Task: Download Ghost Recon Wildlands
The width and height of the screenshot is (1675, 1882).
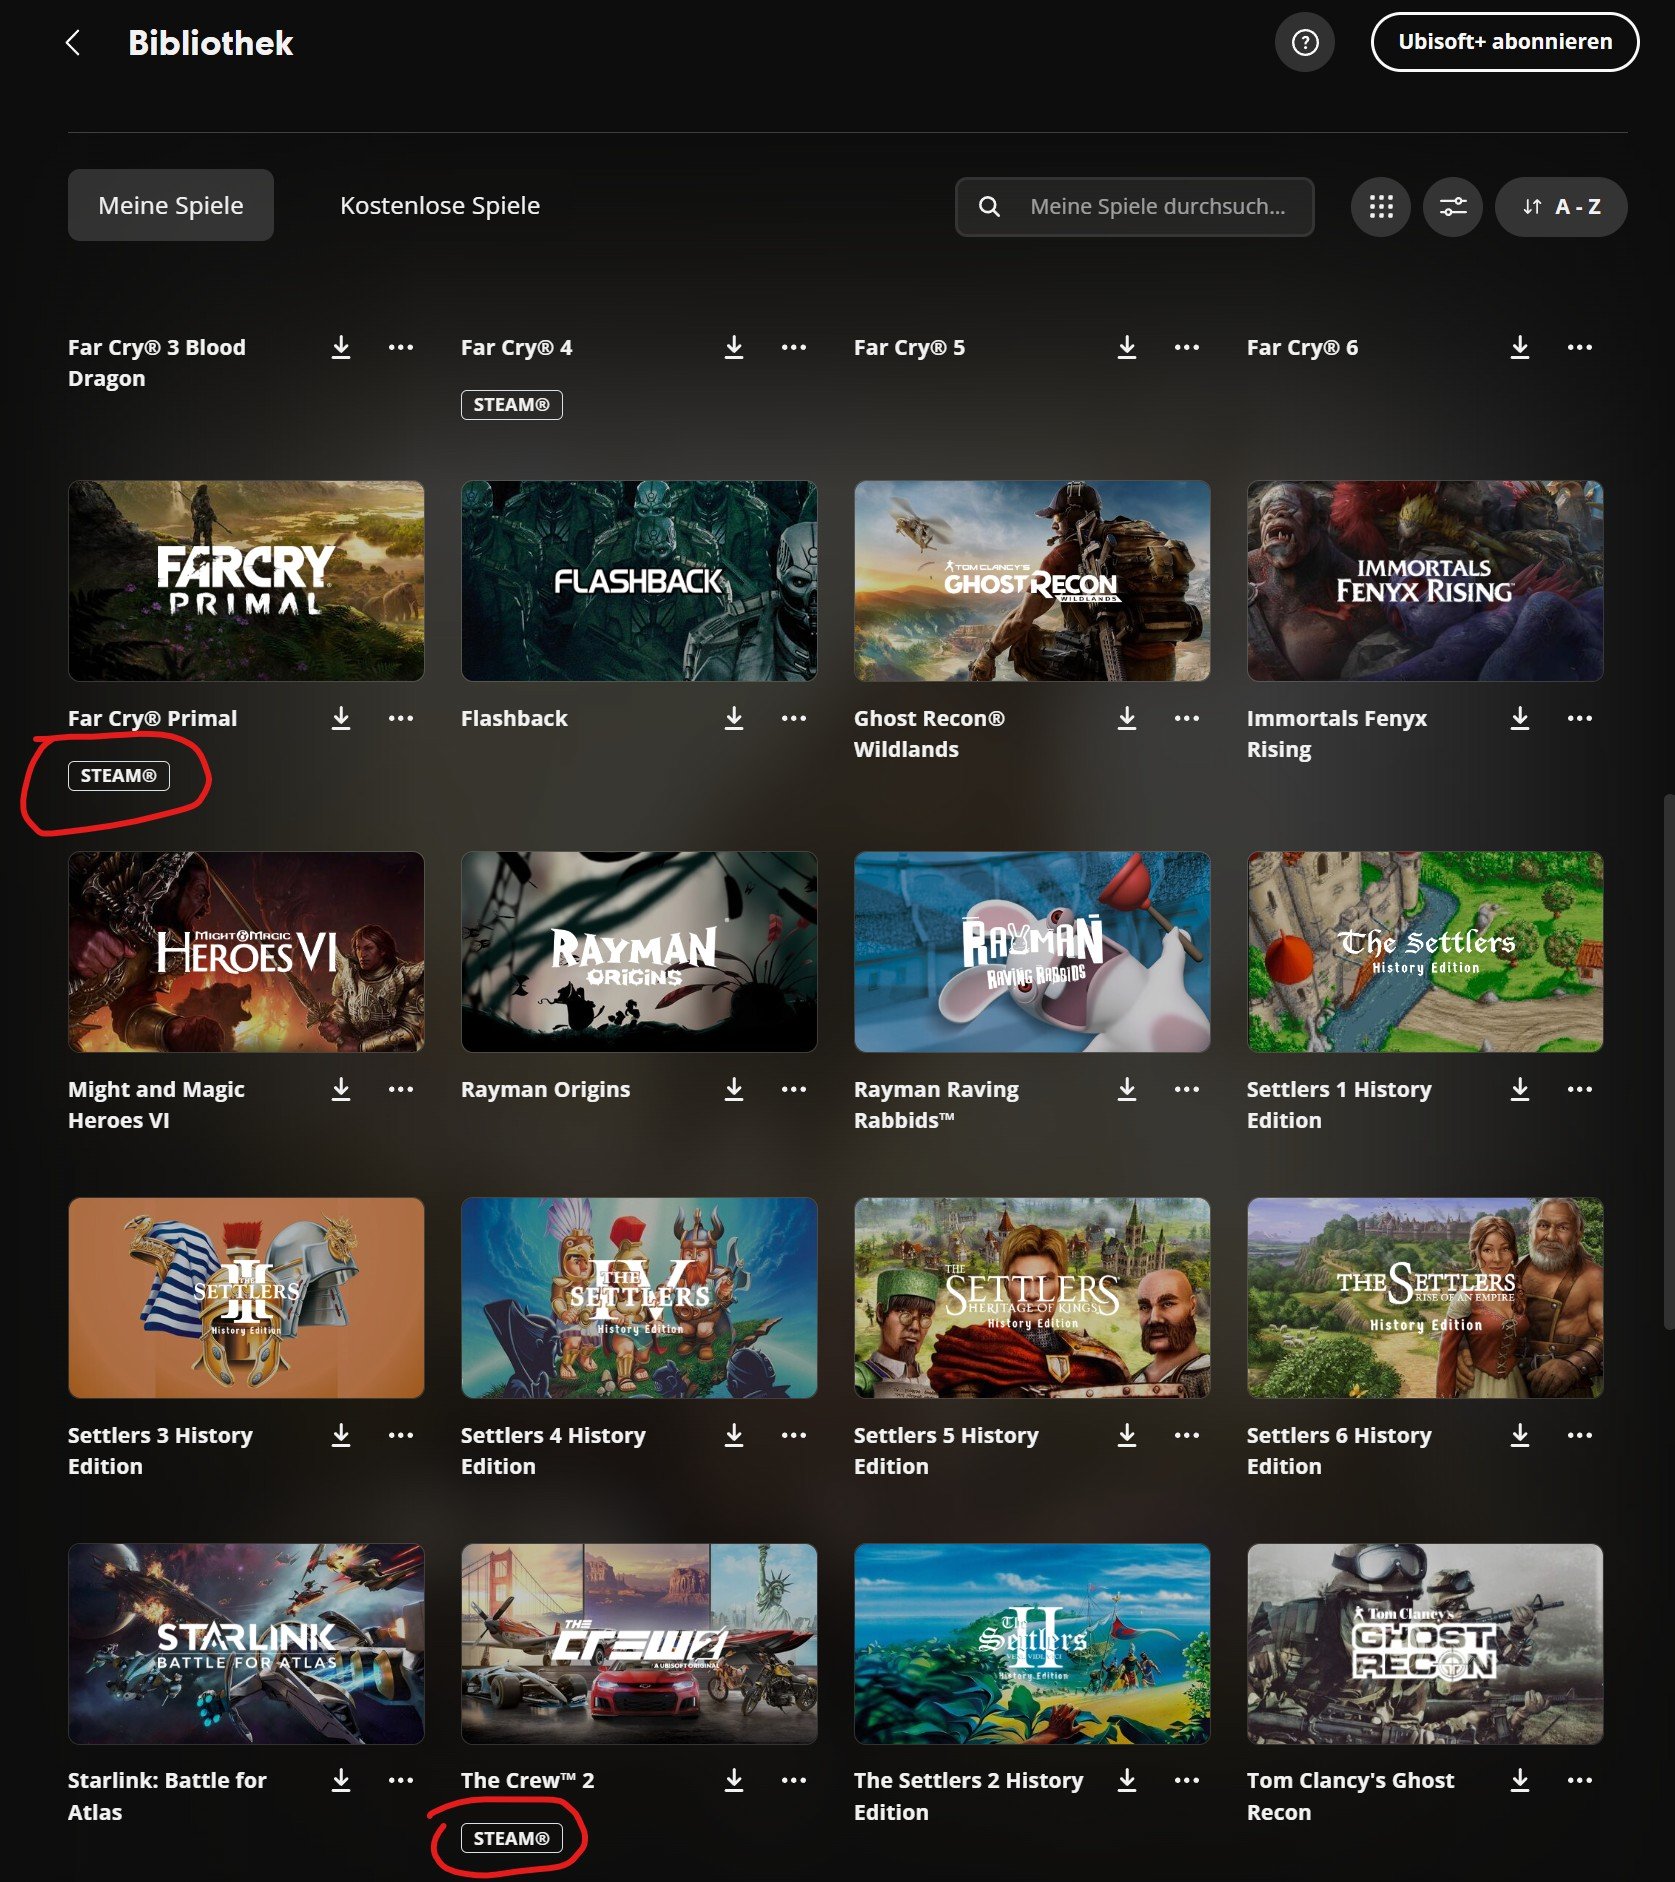Action: tap(1127, 718)
